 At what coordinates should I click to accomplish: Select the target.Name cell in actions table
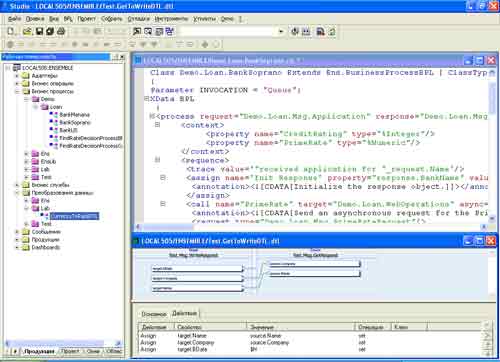[192, 336]
